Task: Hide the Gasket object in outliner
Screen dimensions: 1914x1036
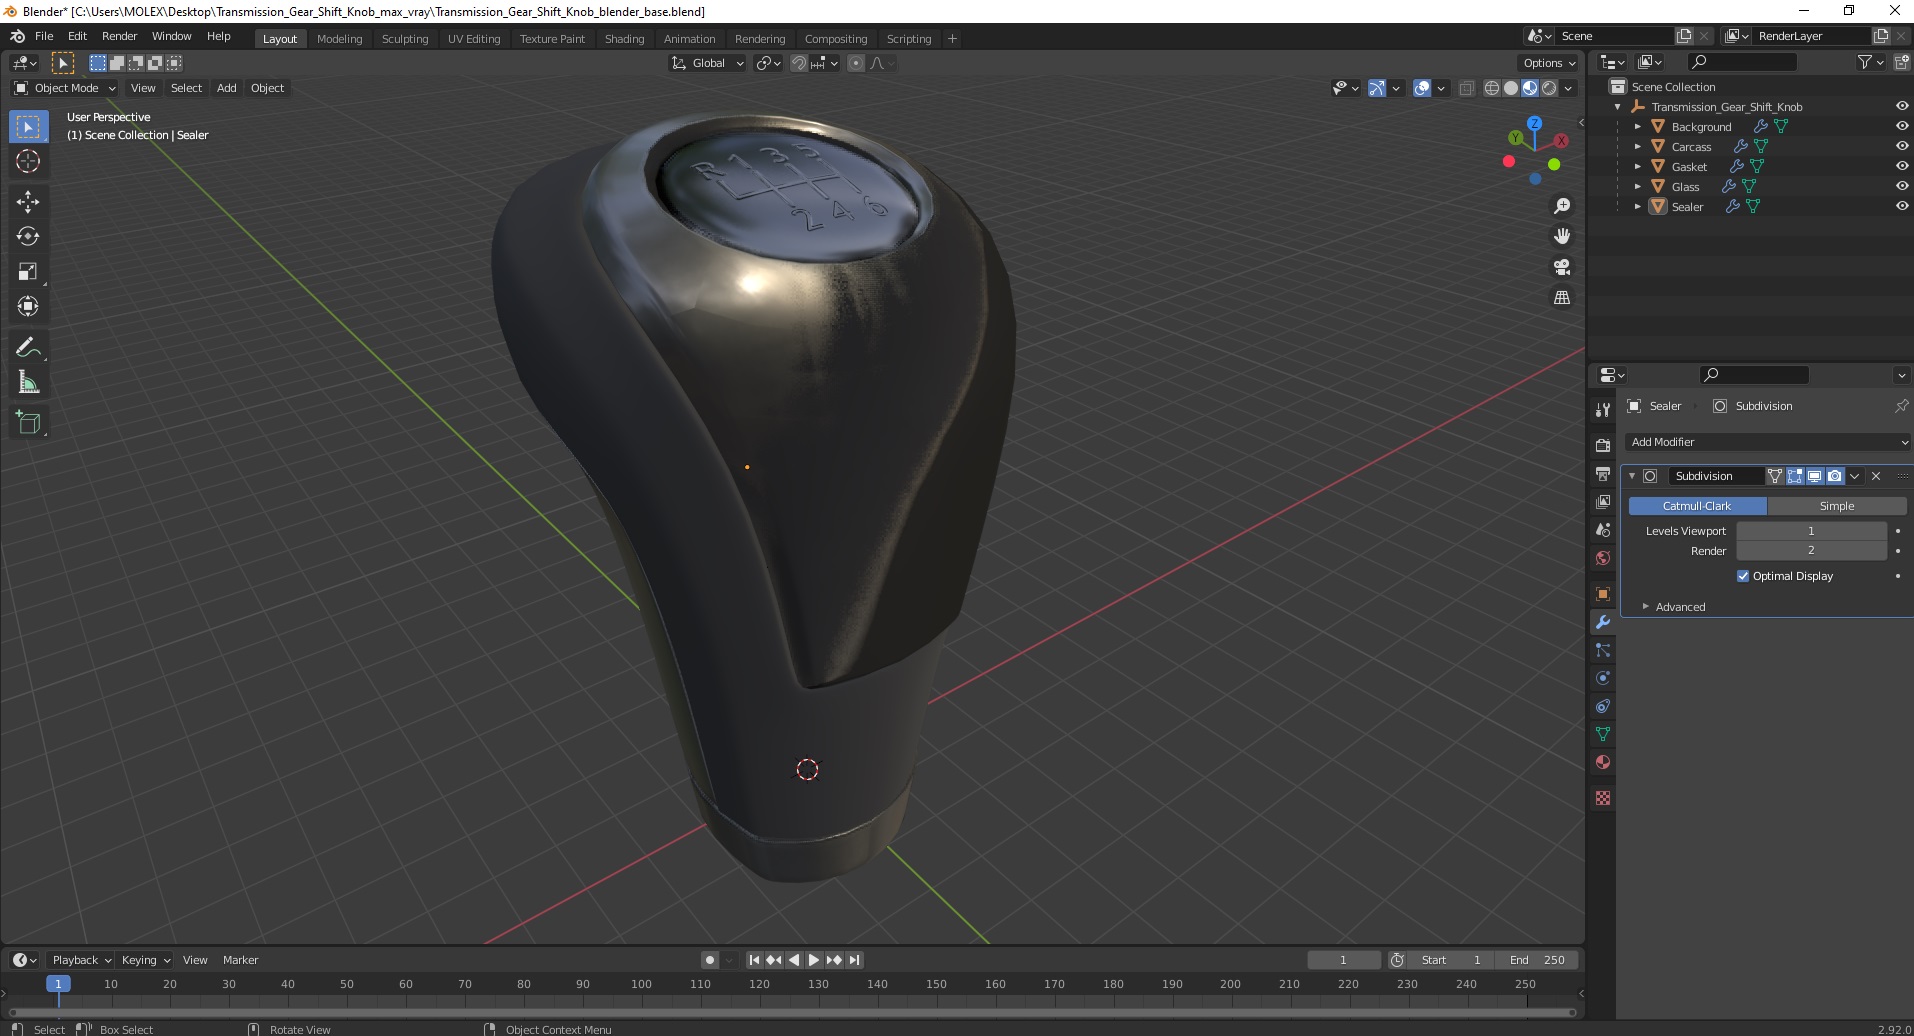Action: 1901,166
